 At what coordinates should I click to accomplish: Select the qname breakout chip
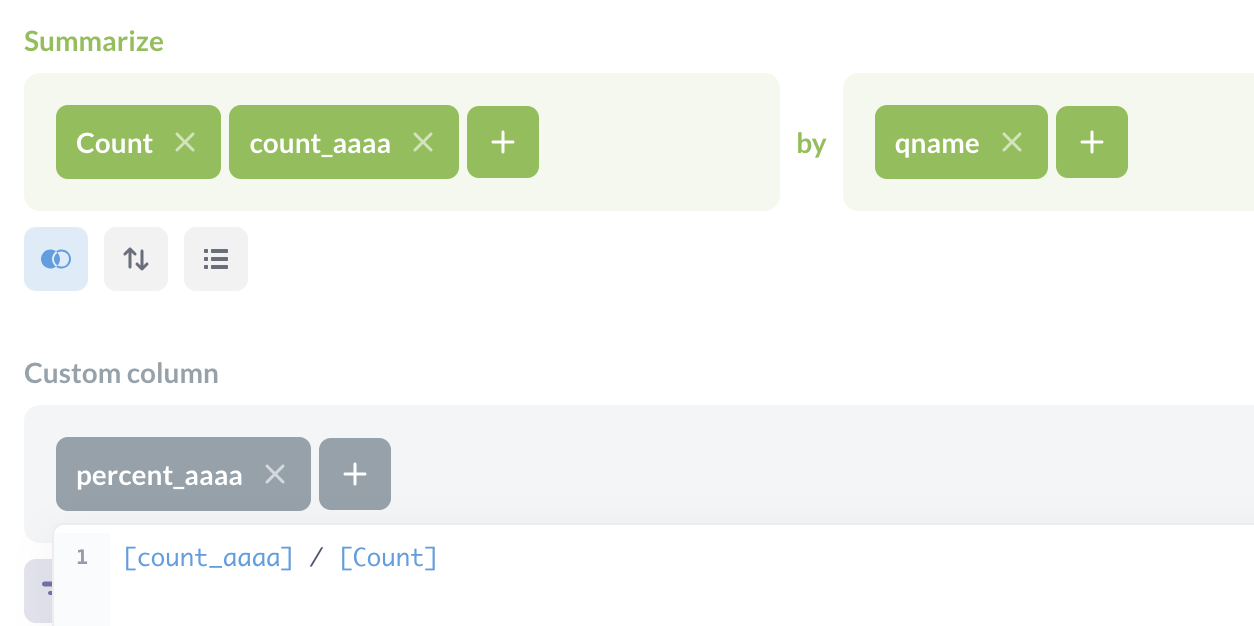pyautogui.click(x=935, y=142)
